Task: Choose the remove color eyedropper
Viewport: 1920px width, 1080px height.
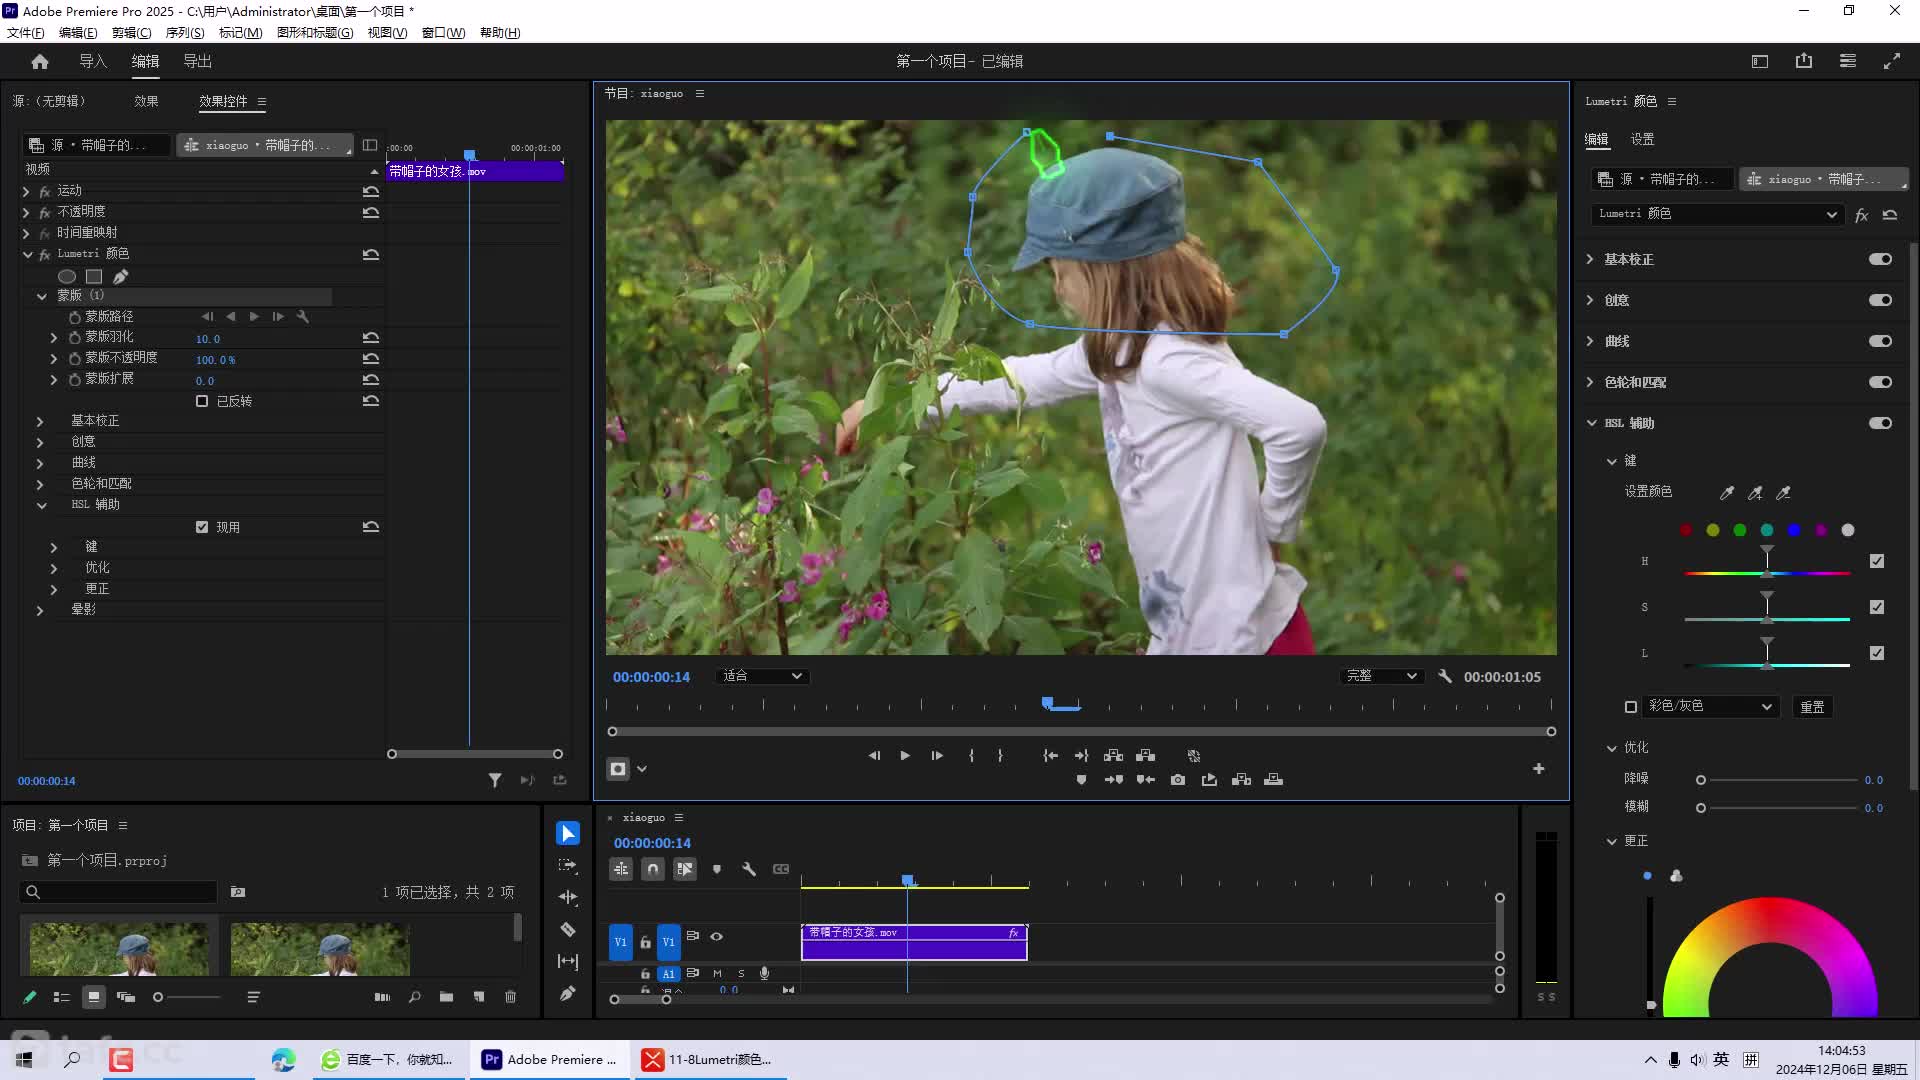Action: [x=1783, y=492]
